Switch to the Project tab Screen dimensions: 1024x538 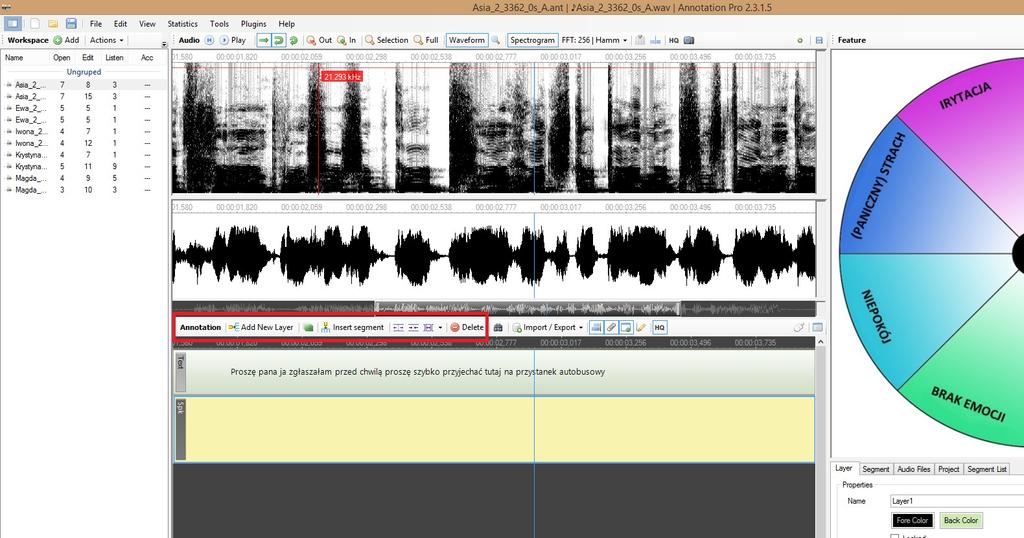[948, 469]
